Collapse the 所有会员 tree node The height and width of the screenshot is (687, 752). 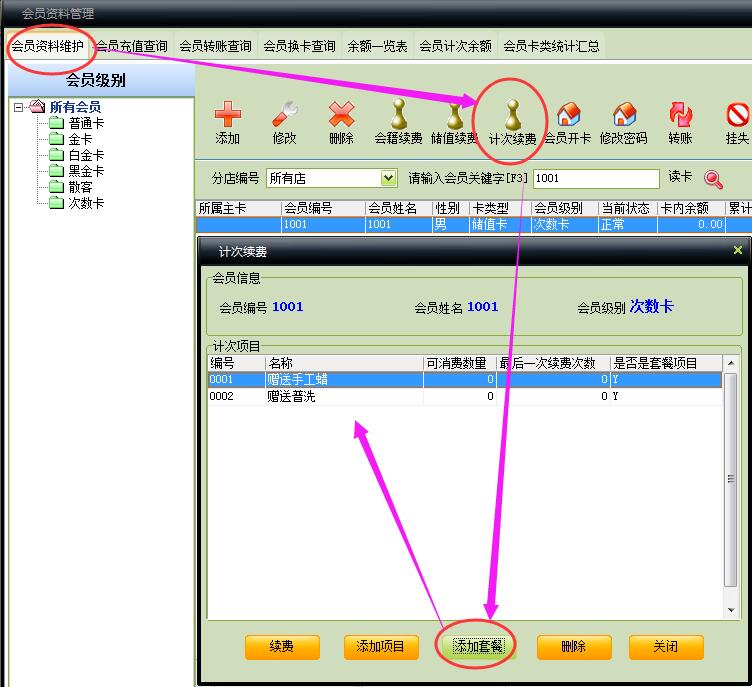pos(18,107)
